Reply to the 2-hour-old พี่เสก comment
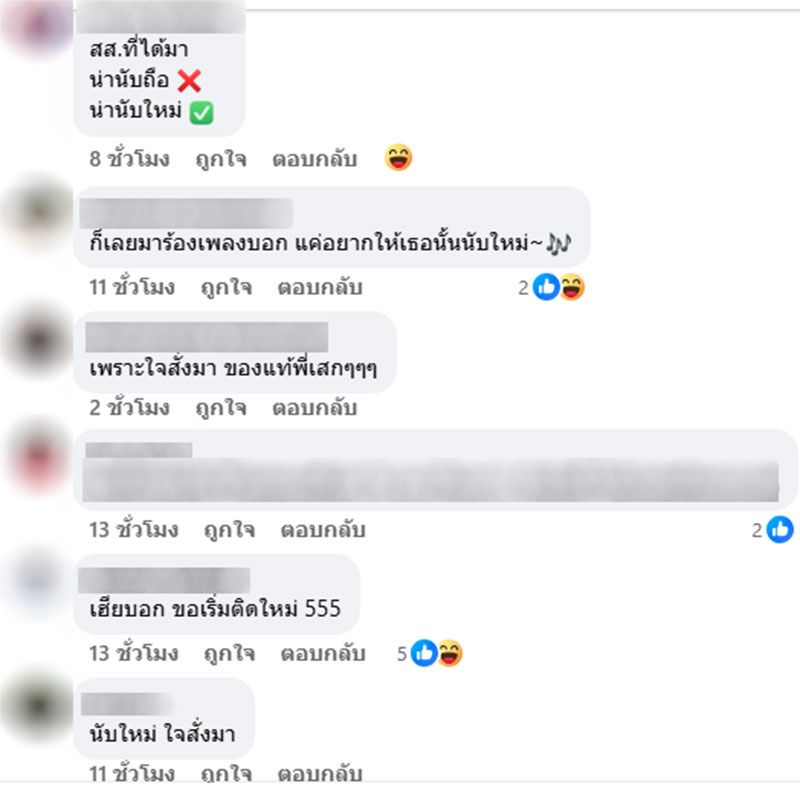This screenshot has width=800, height=798. (314, 408)
